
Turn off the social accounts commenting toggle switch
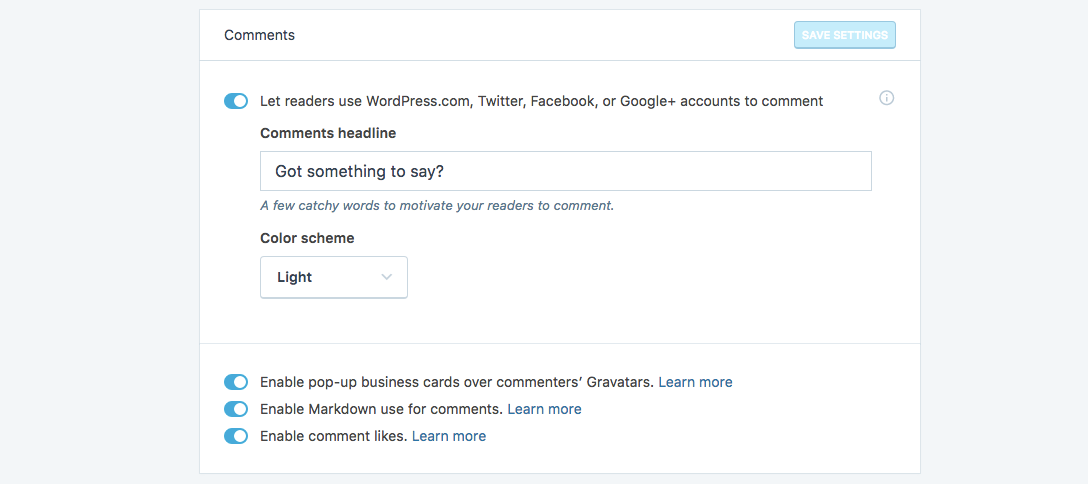coord(236,101)
